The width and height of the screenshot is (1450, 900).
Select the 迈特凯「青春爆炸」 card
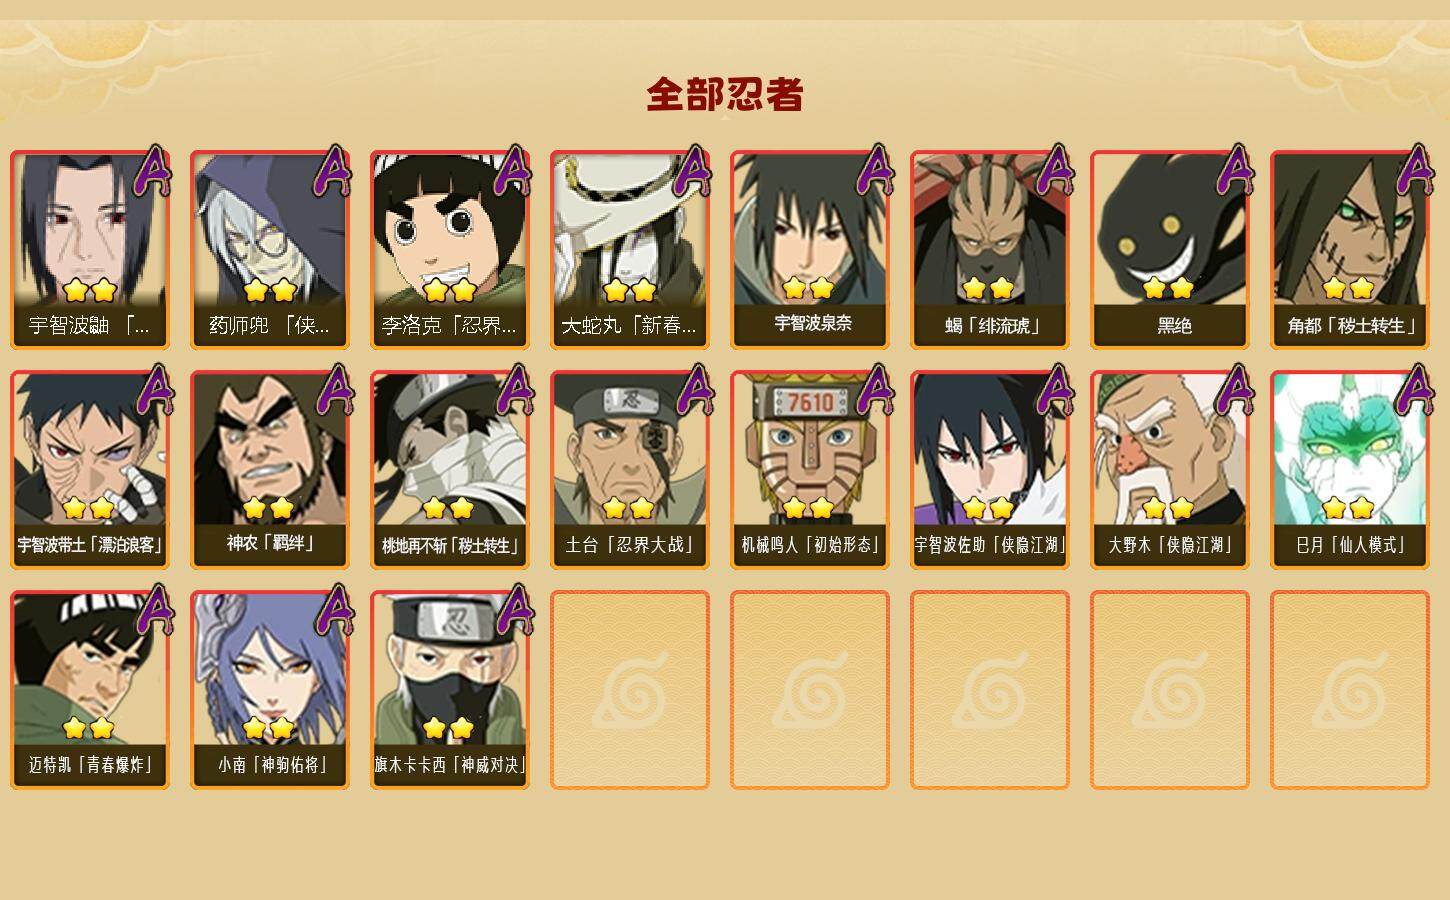[89, 690]
